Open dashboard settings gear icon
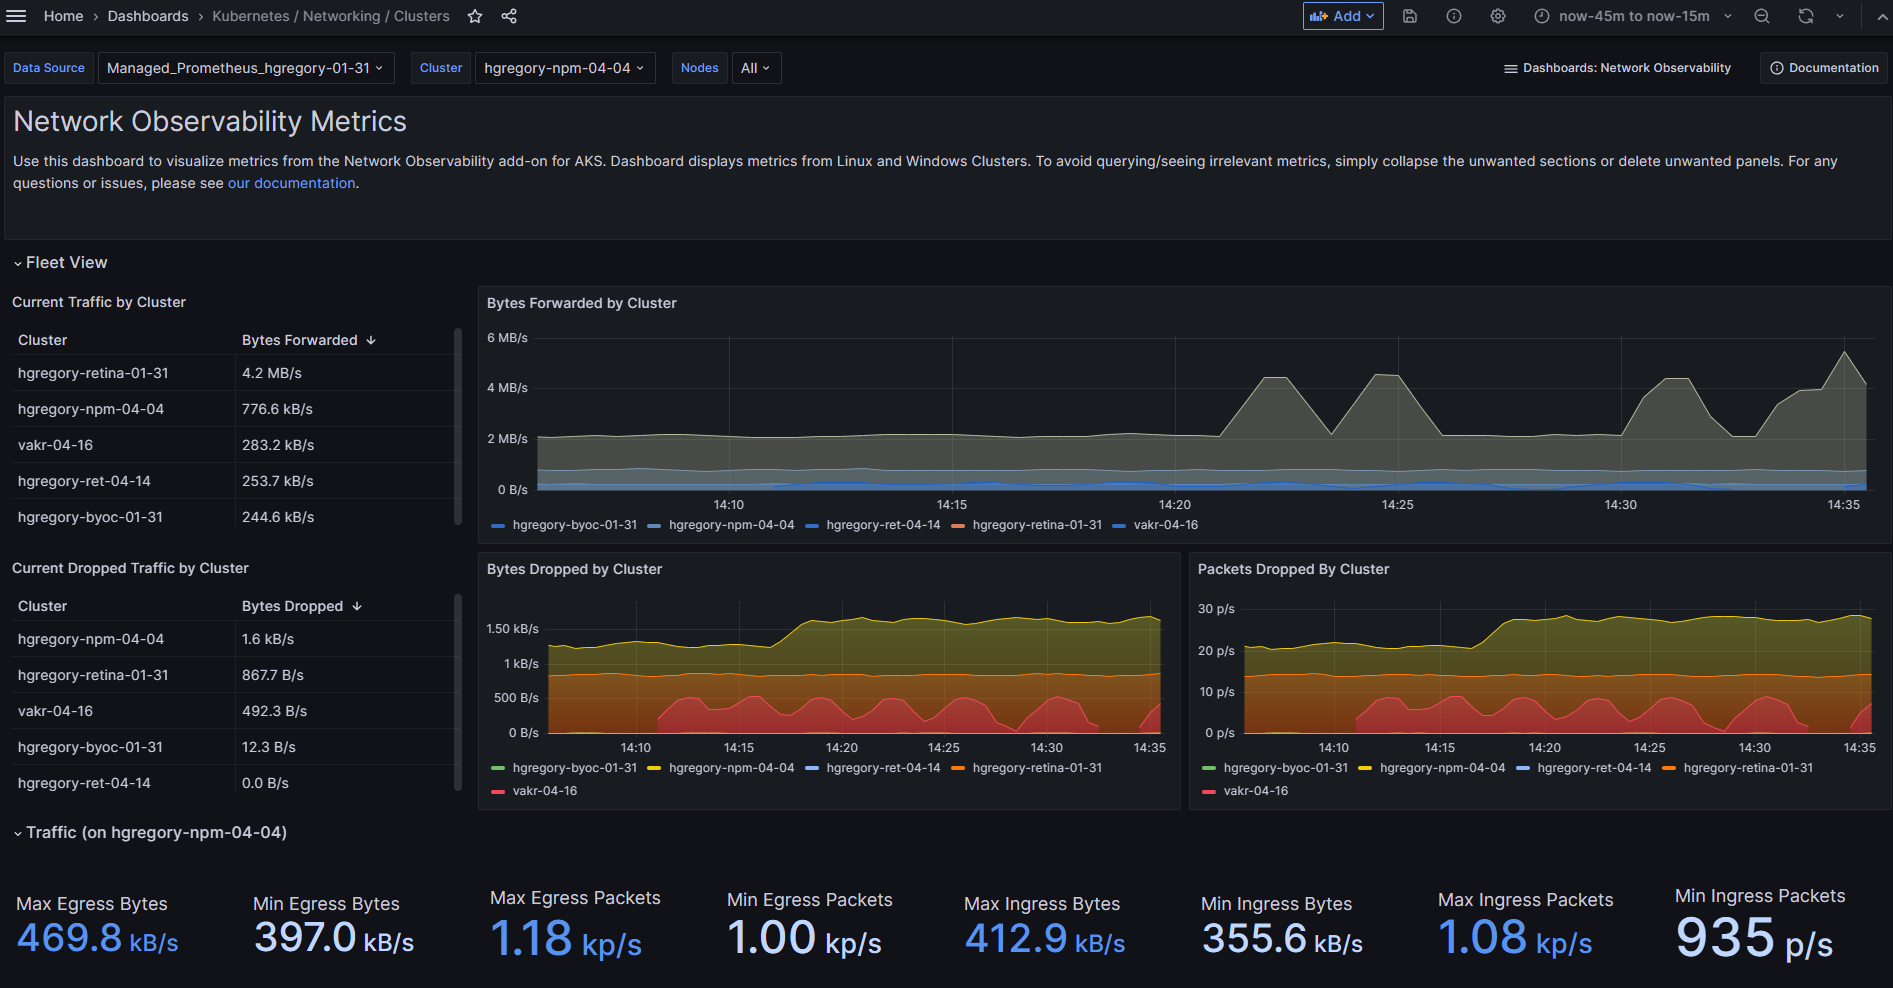1893x988 pixels. point(1498,16)
